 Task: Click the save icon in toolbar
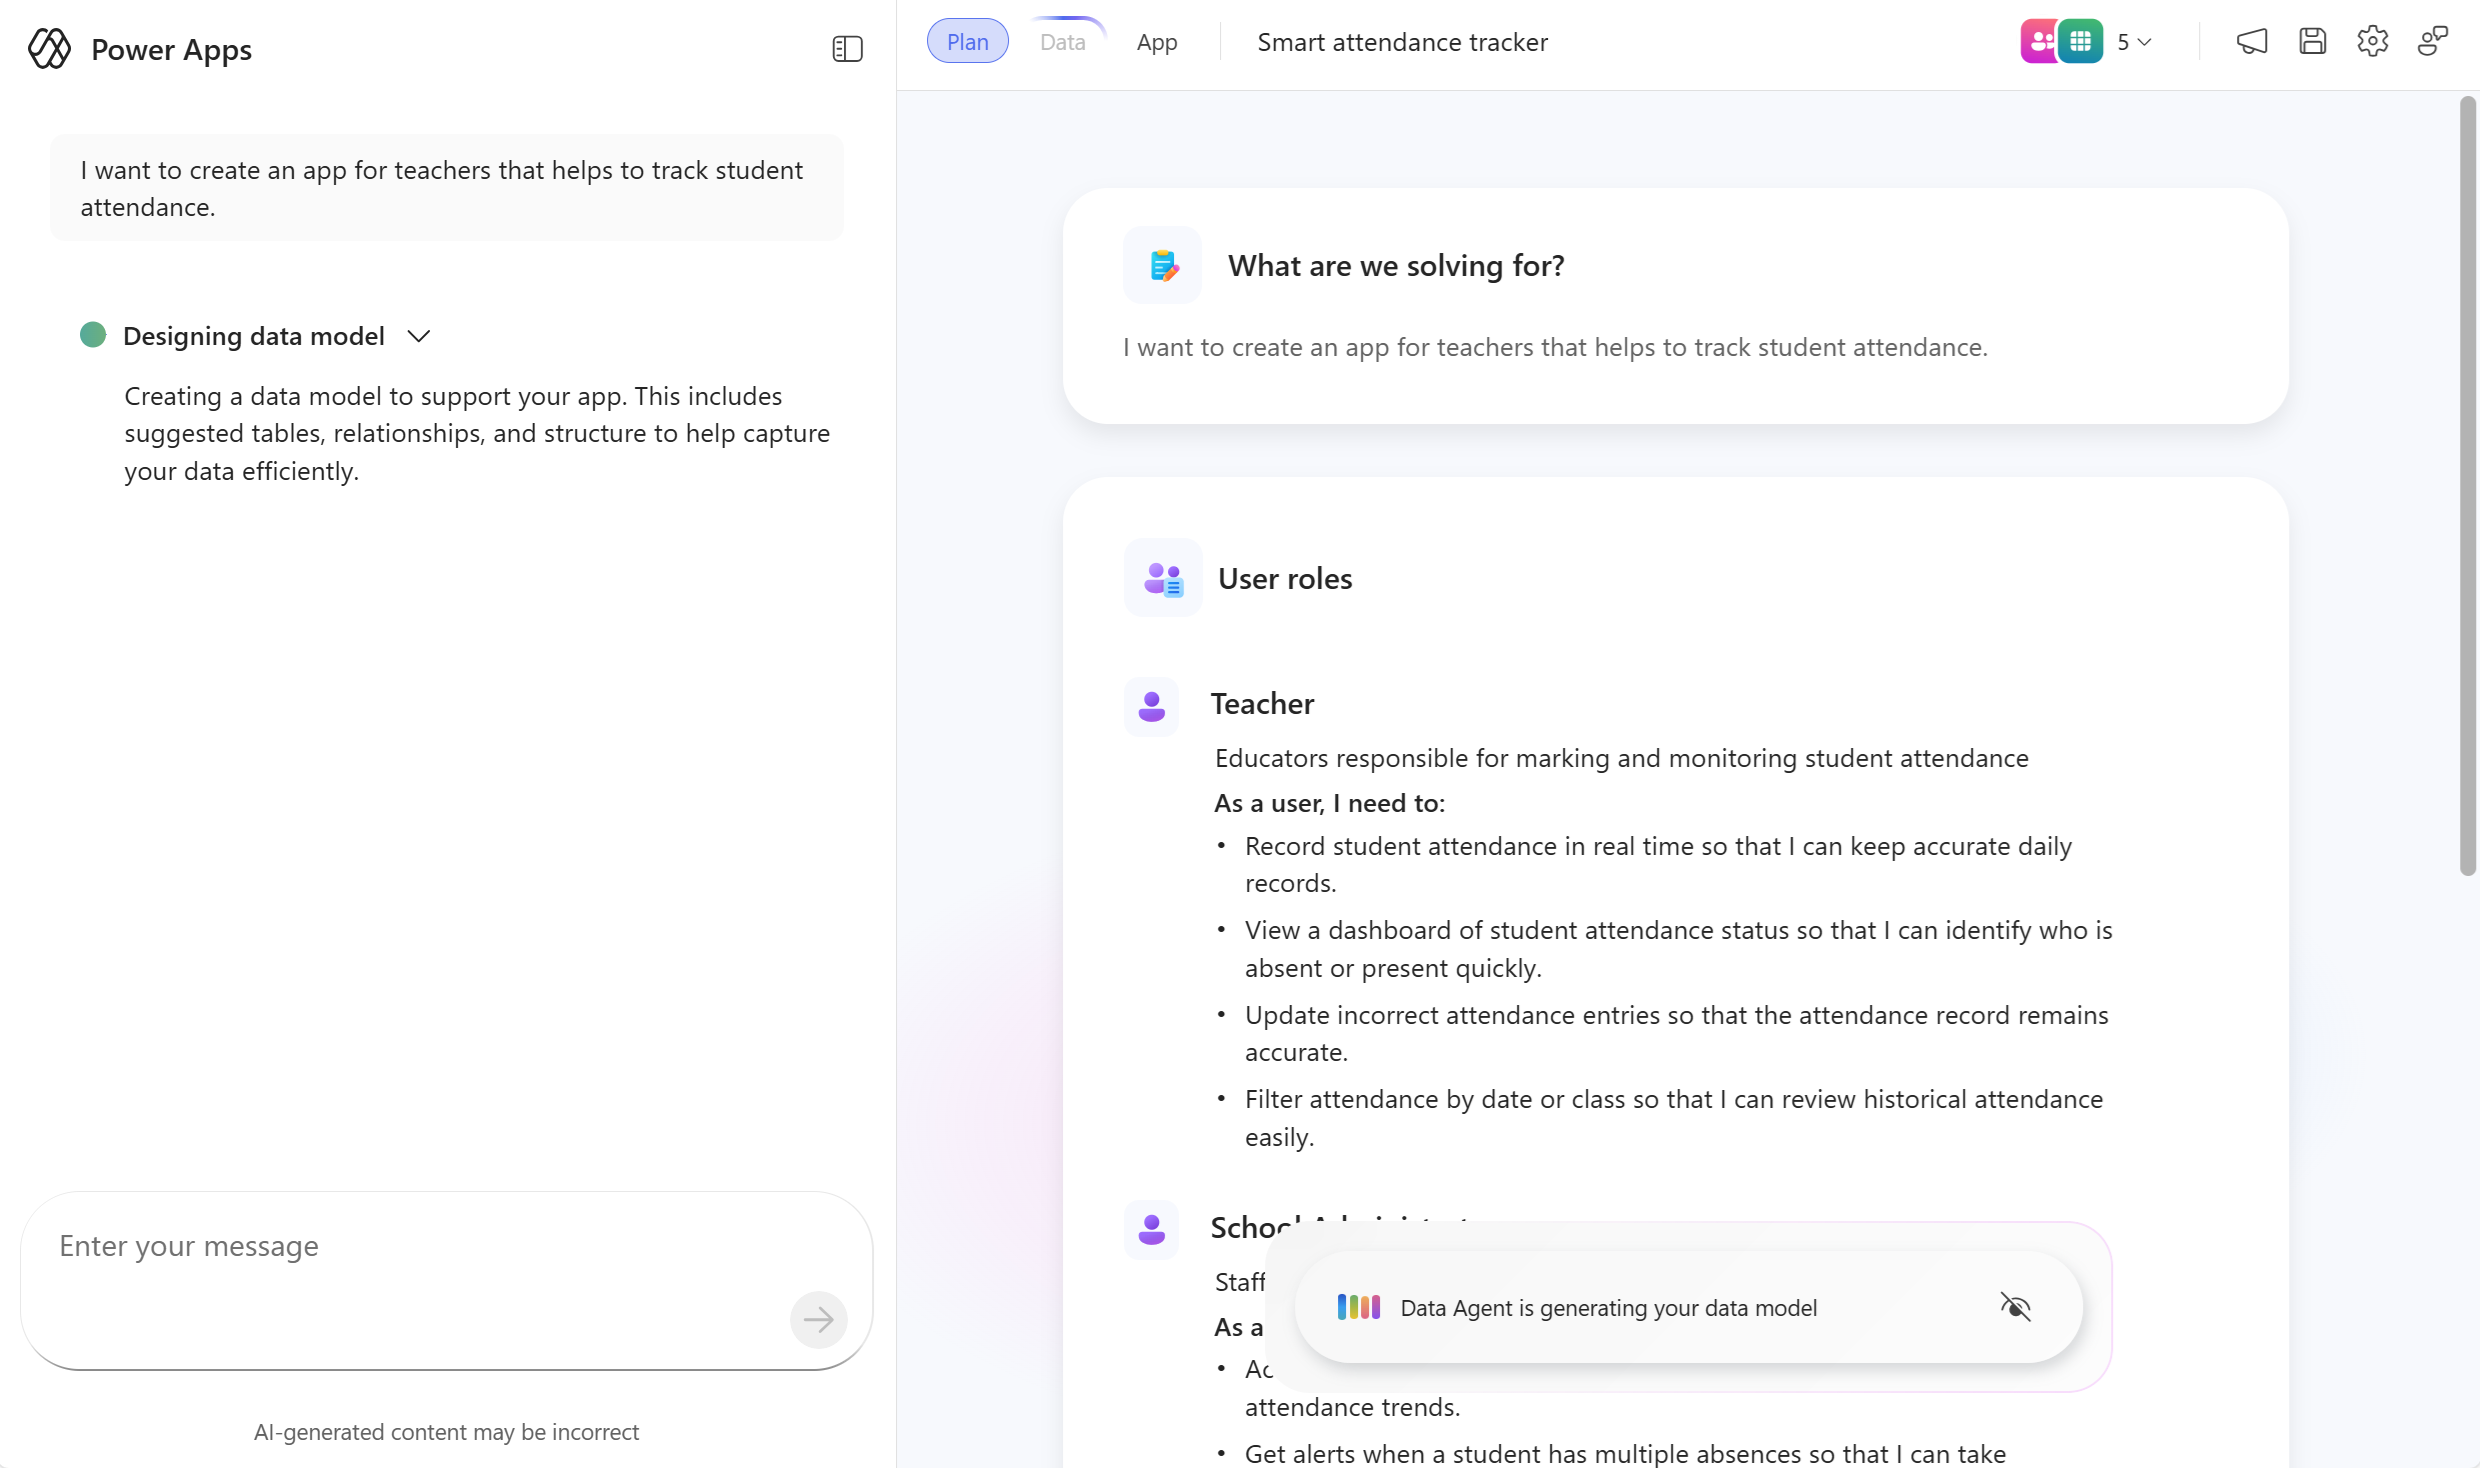point(2312,42)
